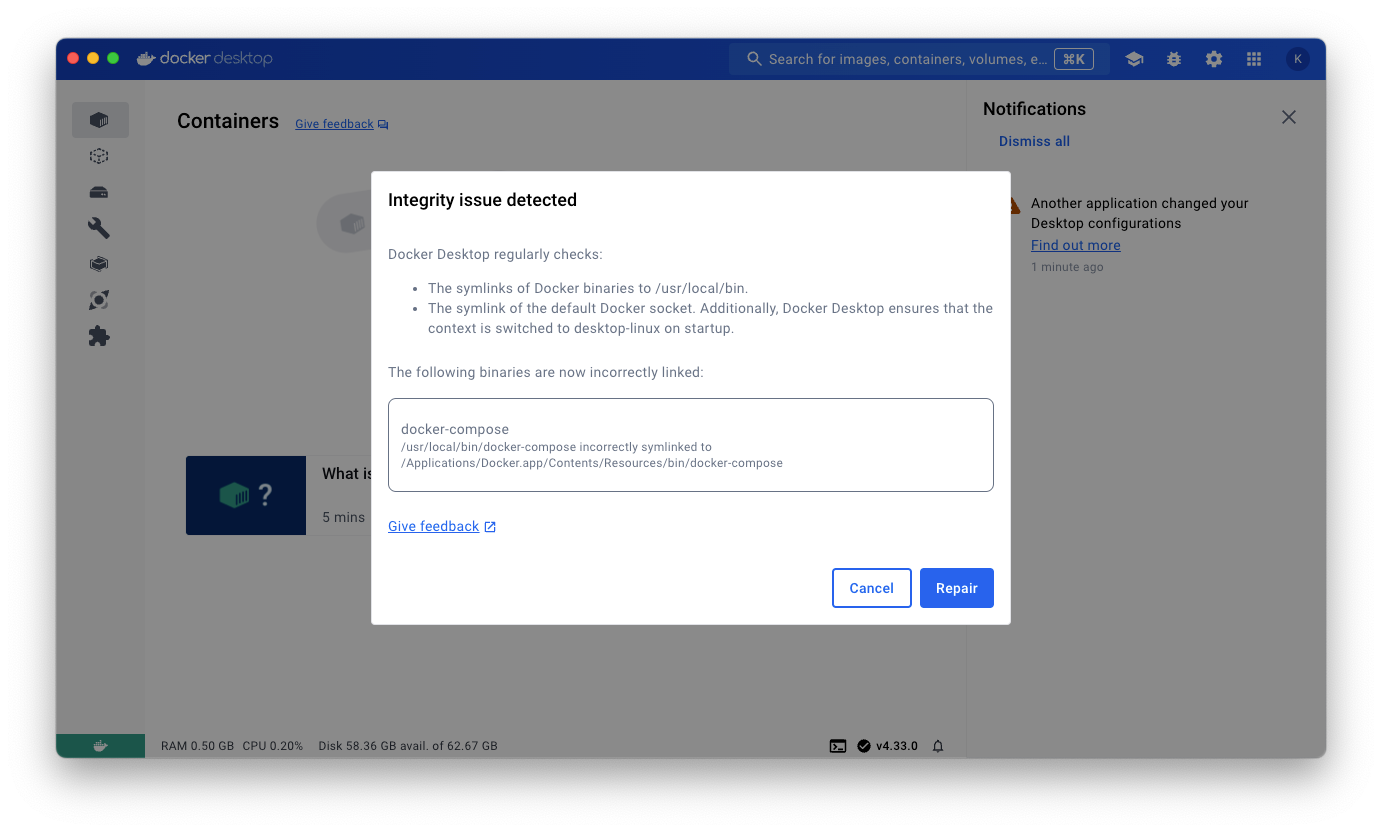The height and width of the screenshot is (832, 1382).
Task: Cancel the integrity issue dialog
Action: (x=871, y=588)
